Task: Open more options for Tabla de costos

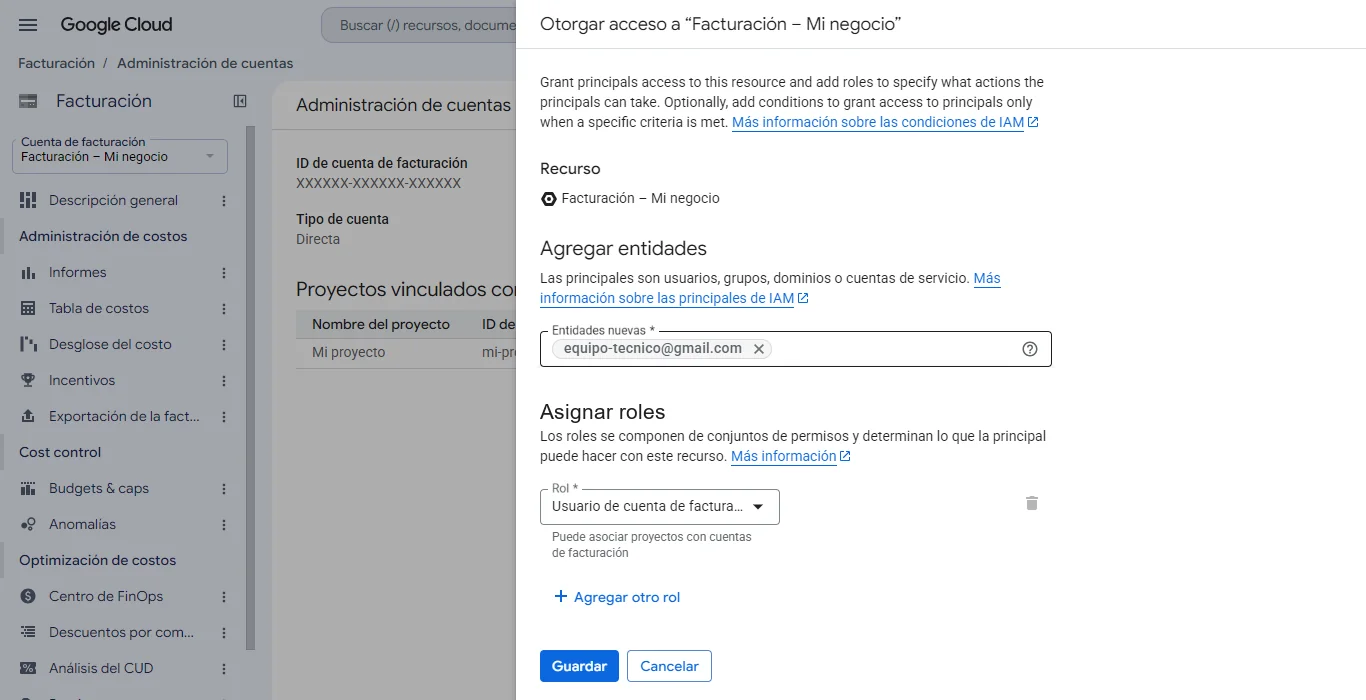Action: [224, 309]
